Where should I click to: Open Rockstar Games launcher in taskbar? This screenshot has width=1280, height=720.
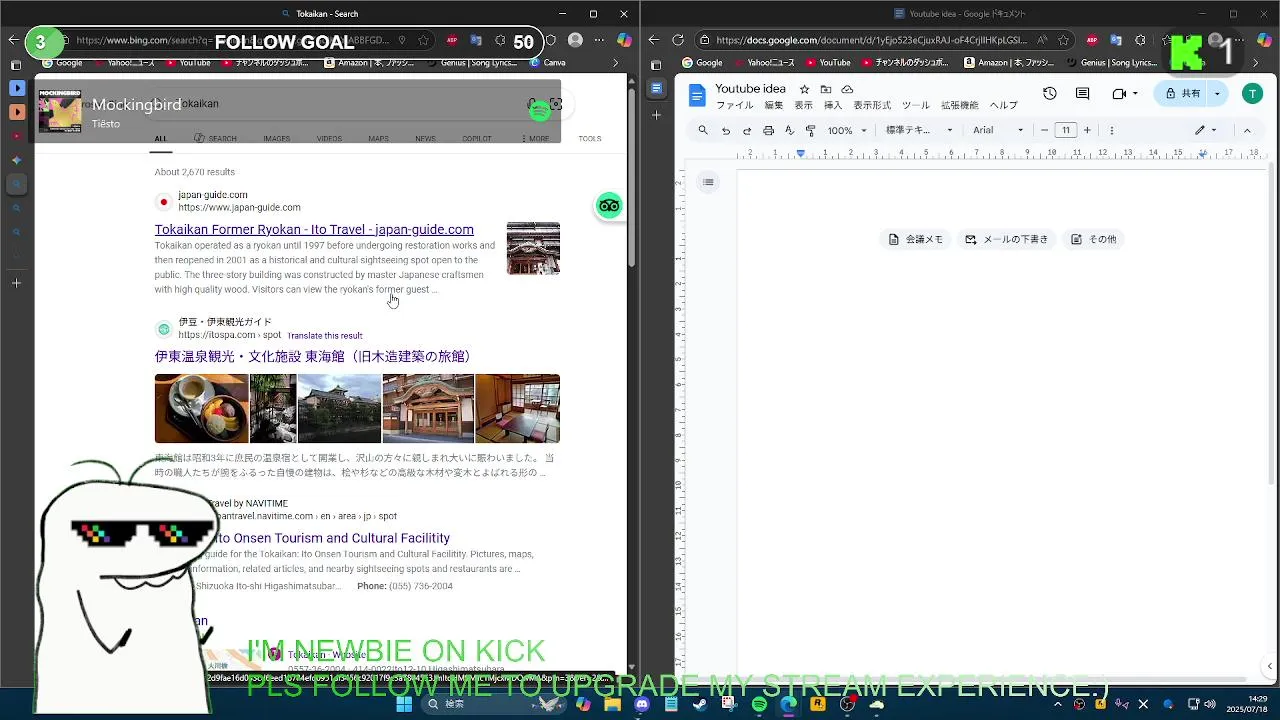[x=818, y=704]
